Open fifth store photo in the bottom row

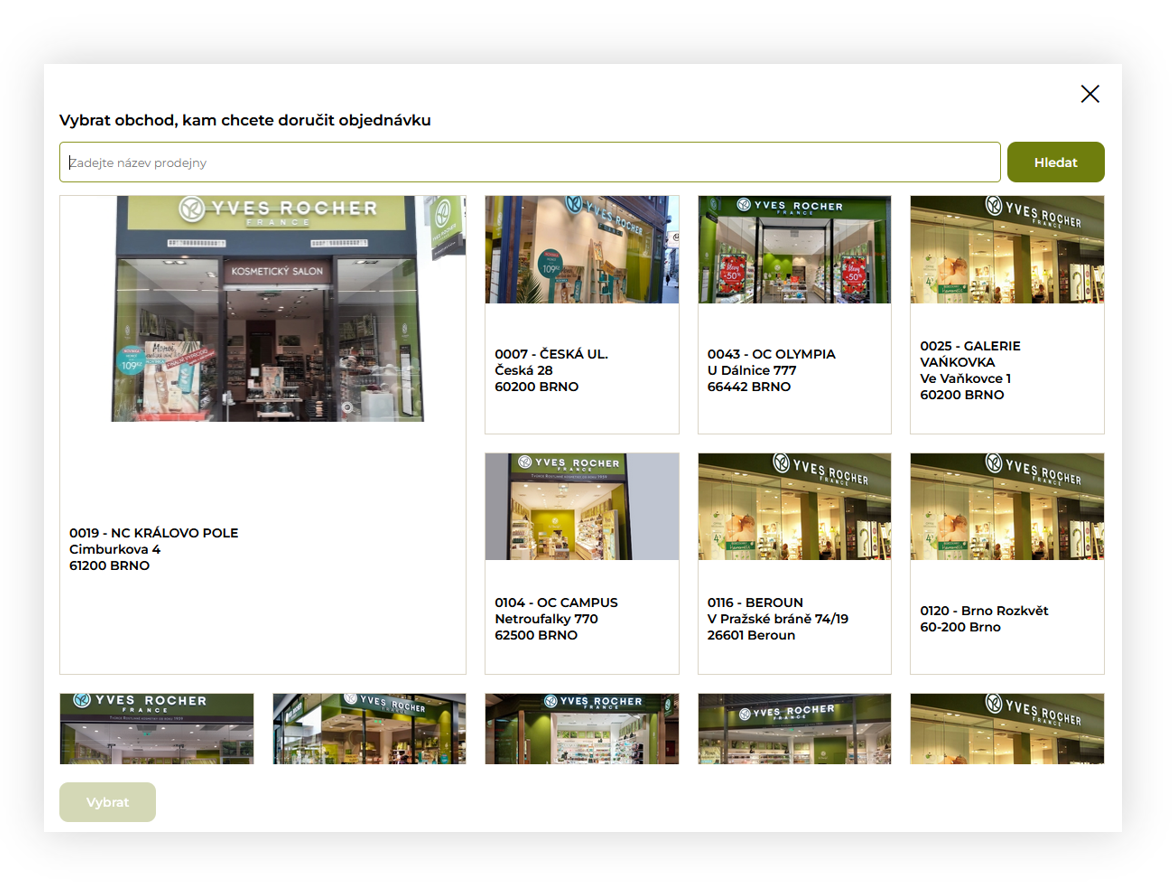pyautogui.click(x=1007, y=729)
